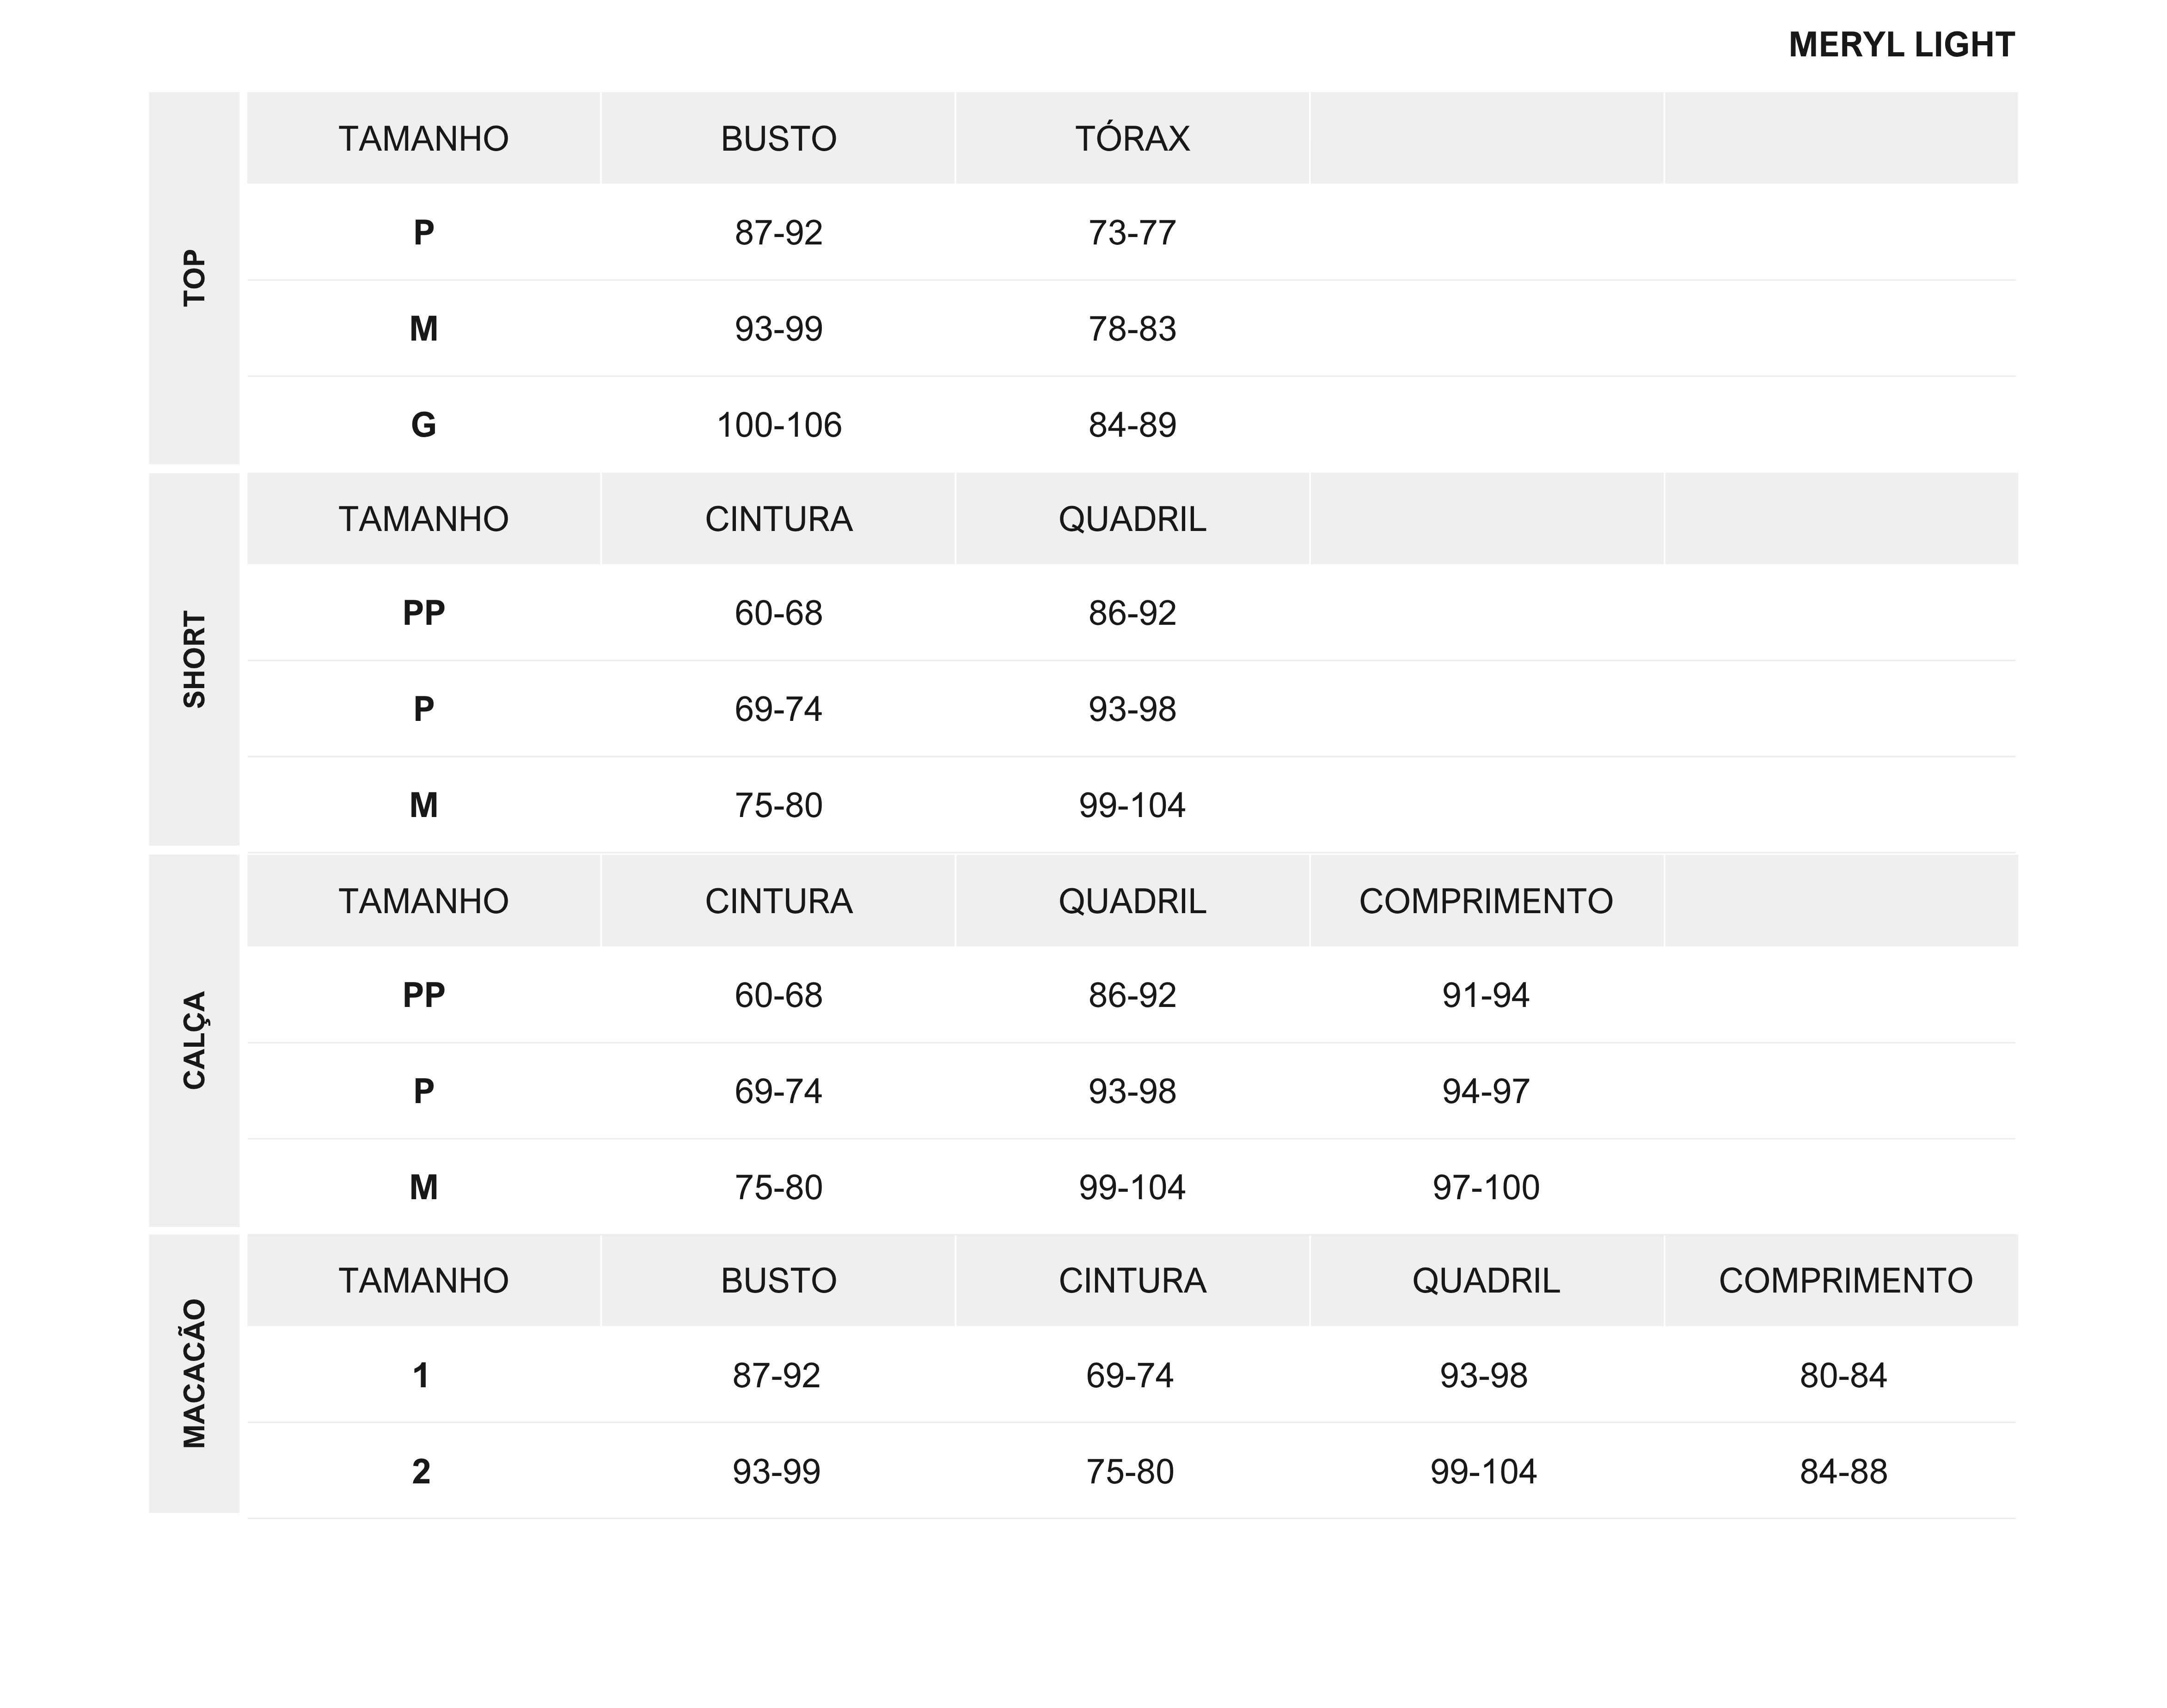Select the TOP section label
Image resolution: width=2167 pixels, height=1708 pixels.
194,278
